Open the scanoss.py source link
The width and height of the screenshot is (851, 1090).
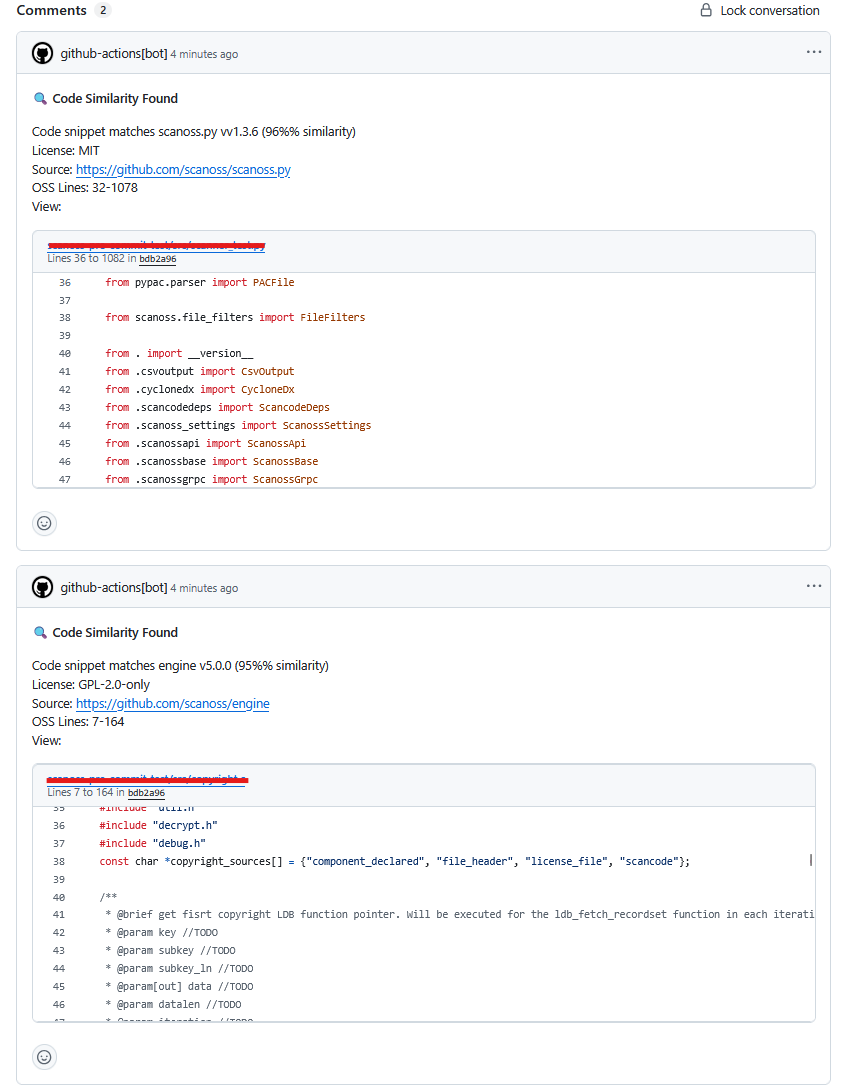pos(183,169)
